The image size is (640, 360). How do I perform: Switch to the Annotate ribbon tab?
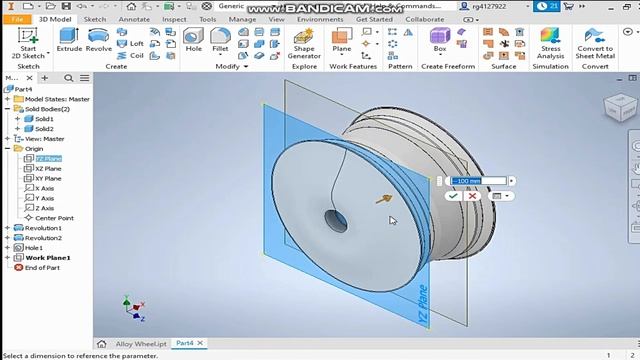pos(134,19)
